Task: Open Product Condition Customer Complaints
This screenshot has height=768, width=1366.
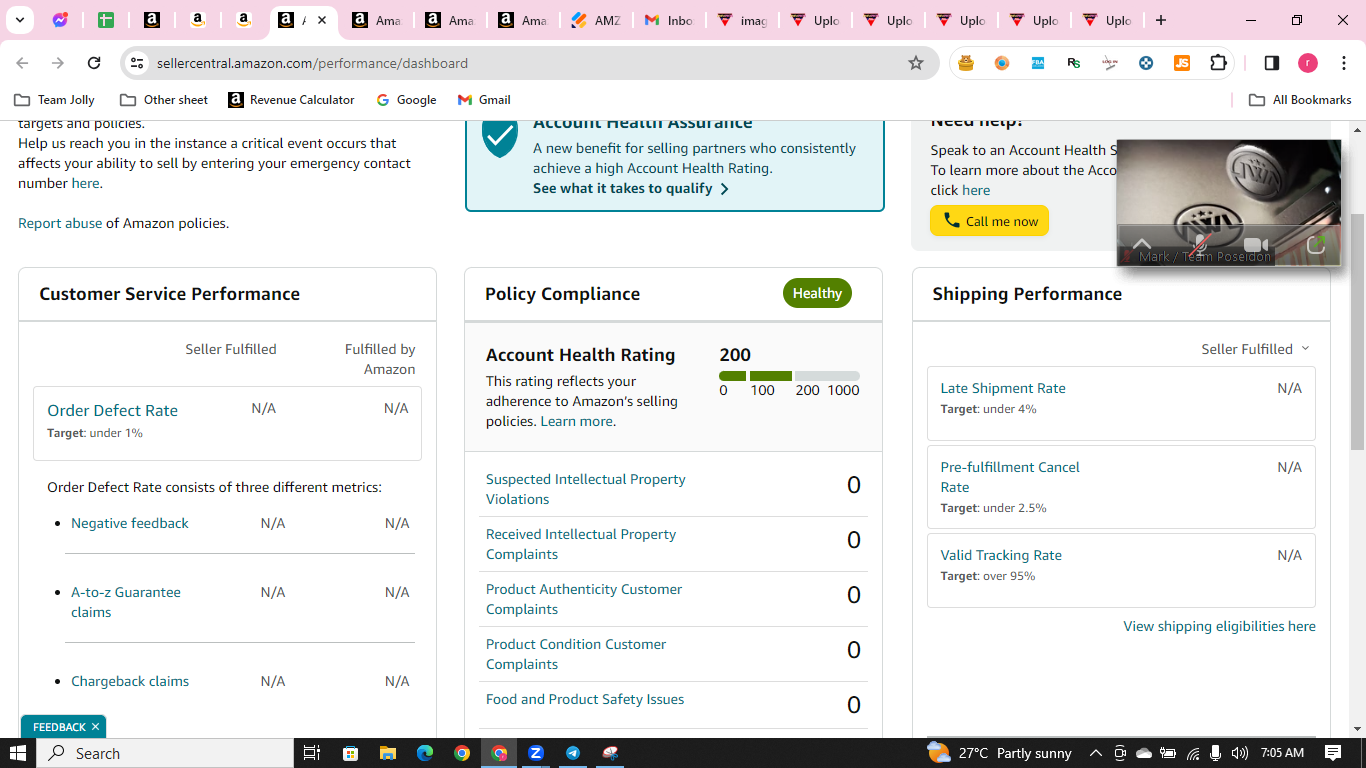Action: point(576,654)
